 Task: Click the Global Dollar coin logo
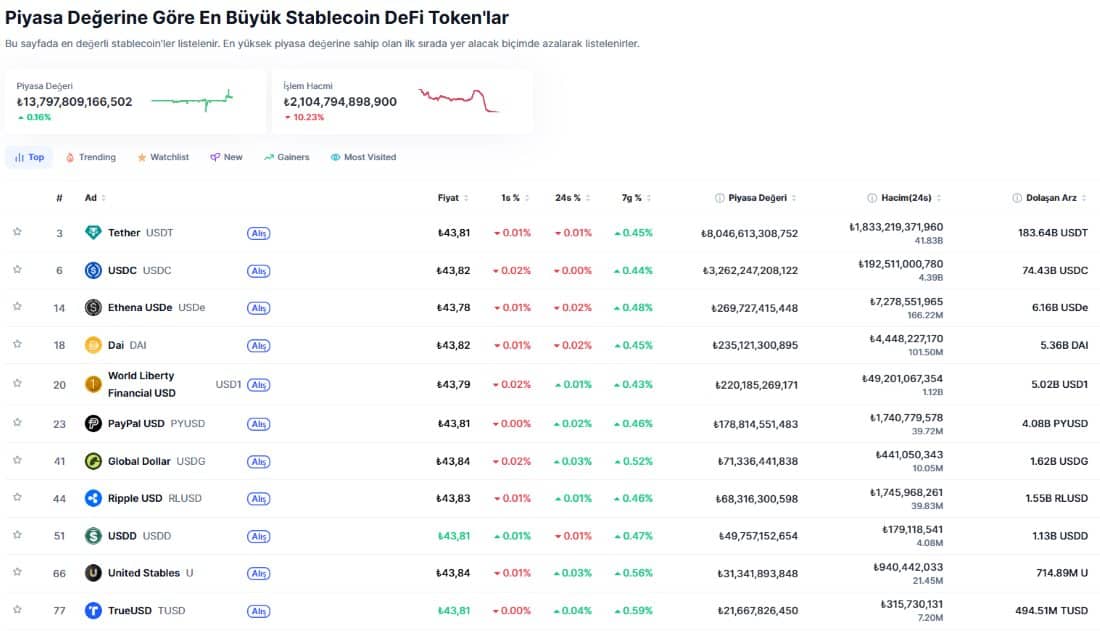click(x=93, y=461)
